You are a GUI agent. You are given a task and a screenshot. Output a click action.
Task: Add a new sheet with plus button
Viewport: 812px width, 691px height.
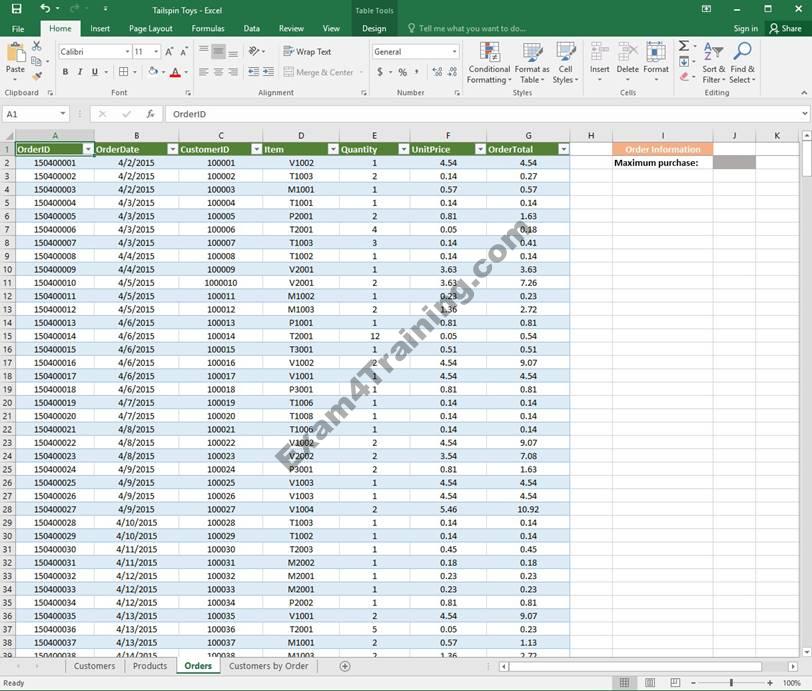point(345,666)
